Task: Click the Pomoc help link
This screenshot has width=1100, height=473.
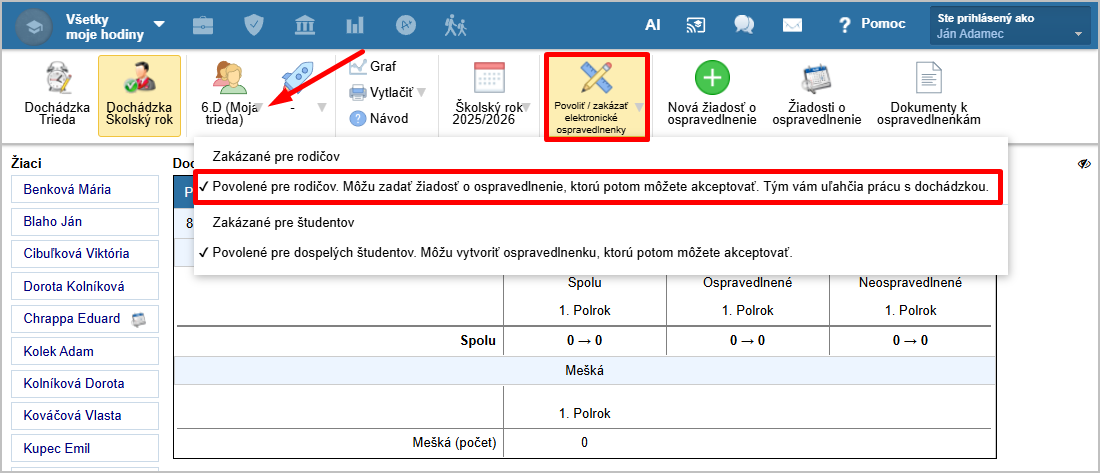Action: (x=871, y=24)
